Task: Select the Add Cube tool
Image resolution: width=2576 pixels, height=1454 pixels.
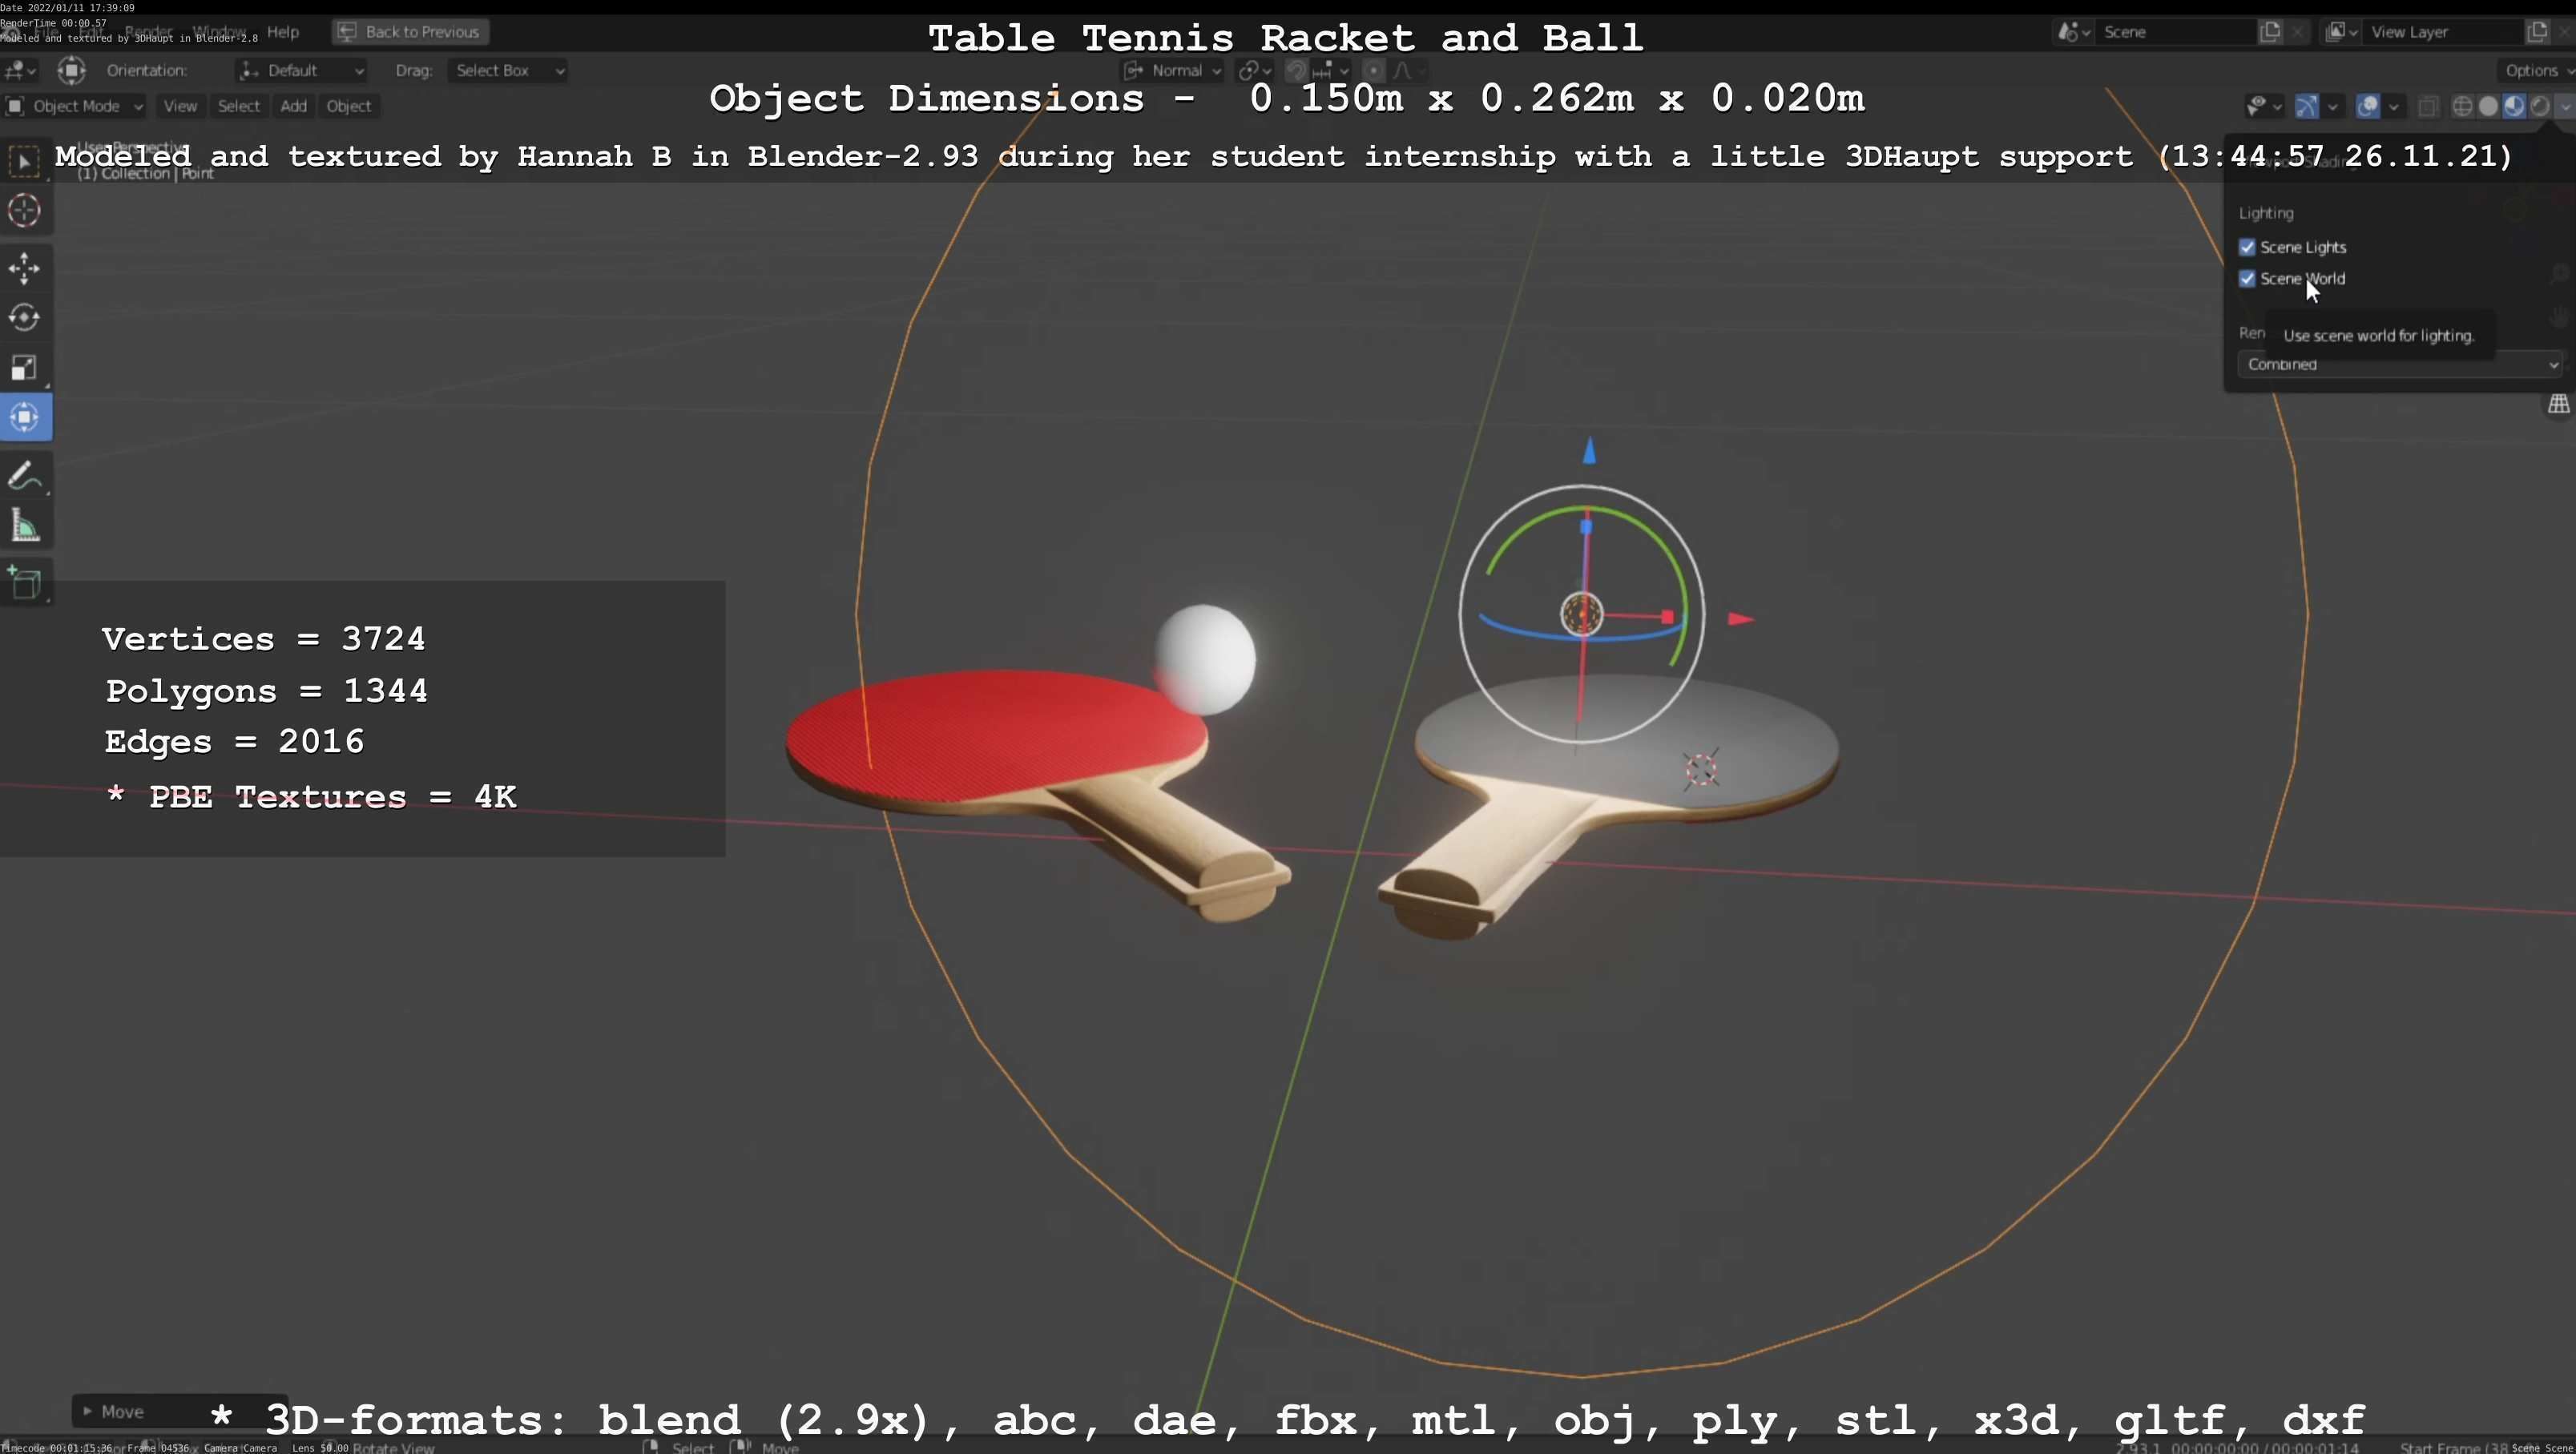Action: pyautogui.click(x=25, y=583)
